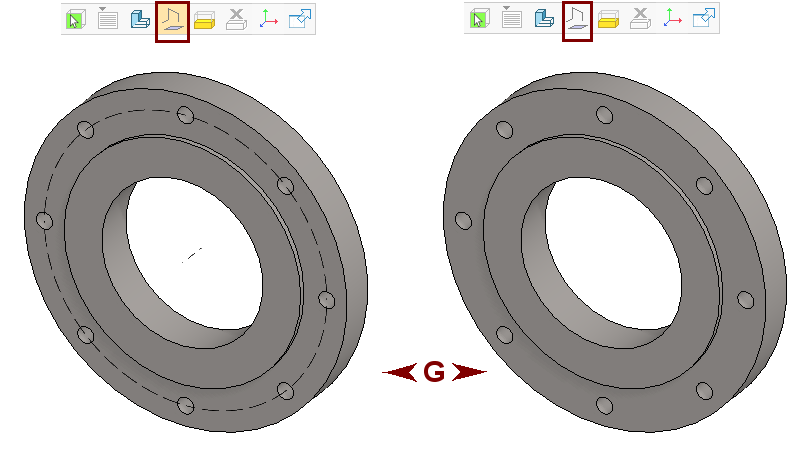This screenshot has width=802, height=450.
Task: Click the blue arrow window icon in left toolbar
Action: tap(300, 19)
